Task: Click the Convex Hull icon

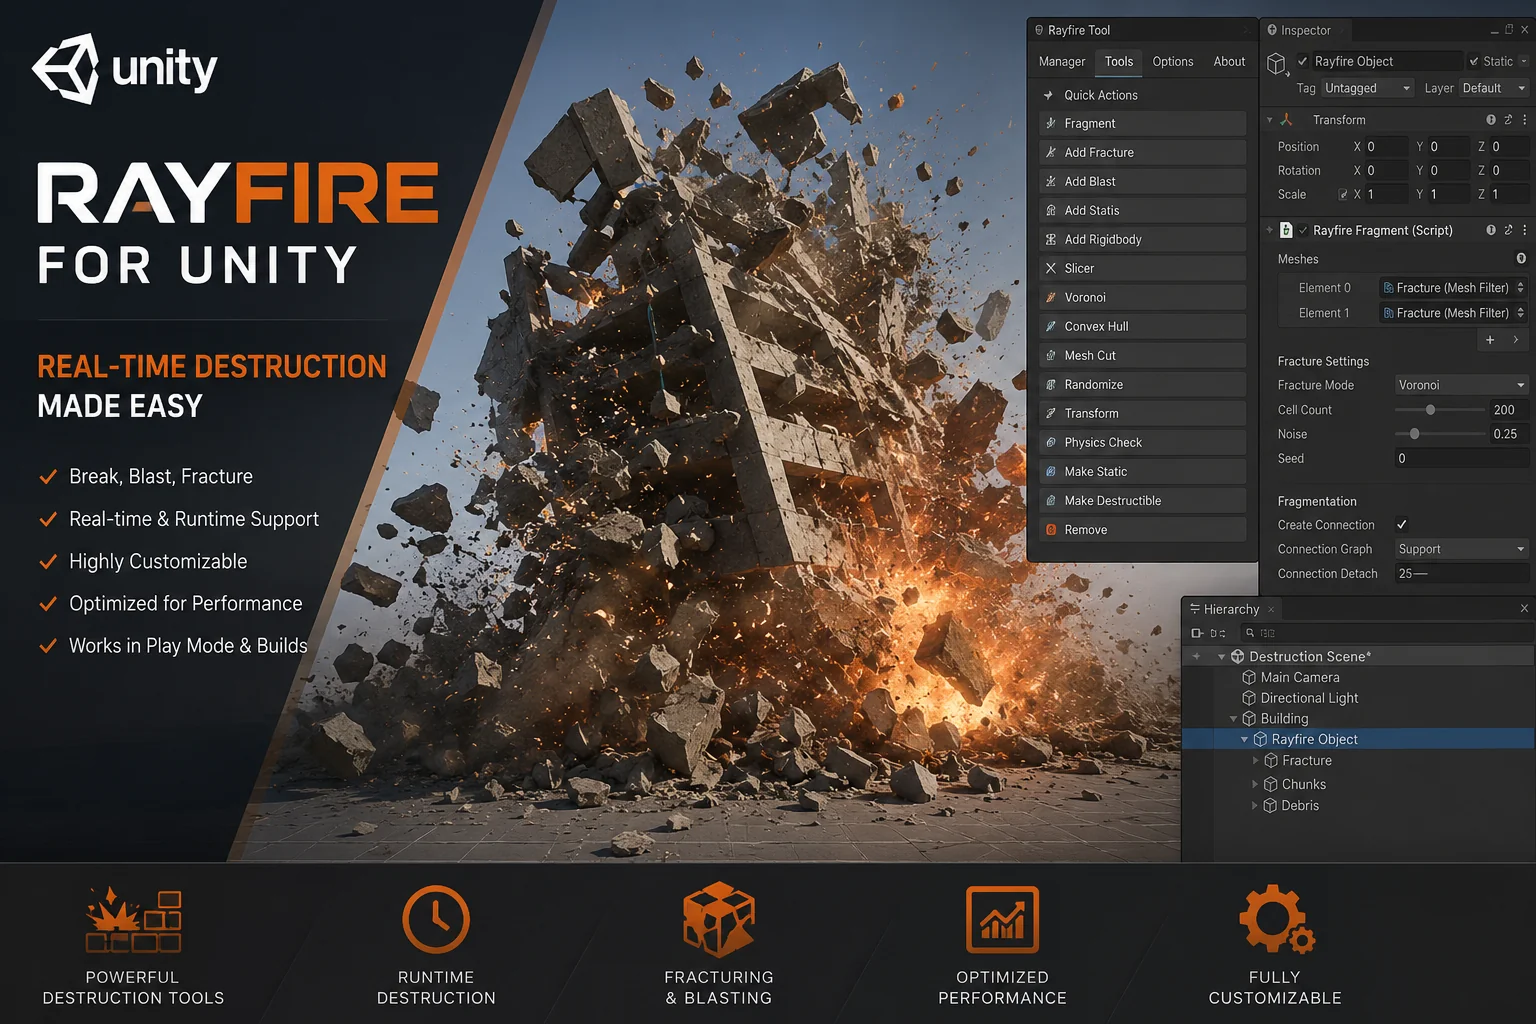Action: click(x=1051, y=326)
